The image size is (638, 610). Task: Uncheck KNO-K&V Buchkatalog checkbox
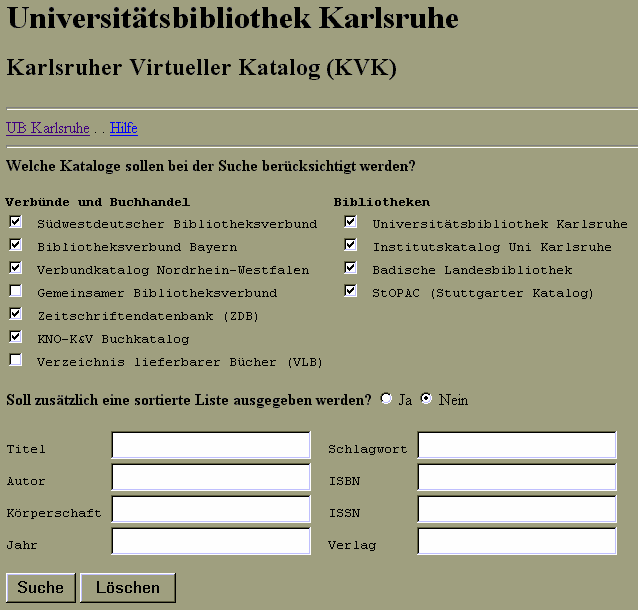coord(15,337)
